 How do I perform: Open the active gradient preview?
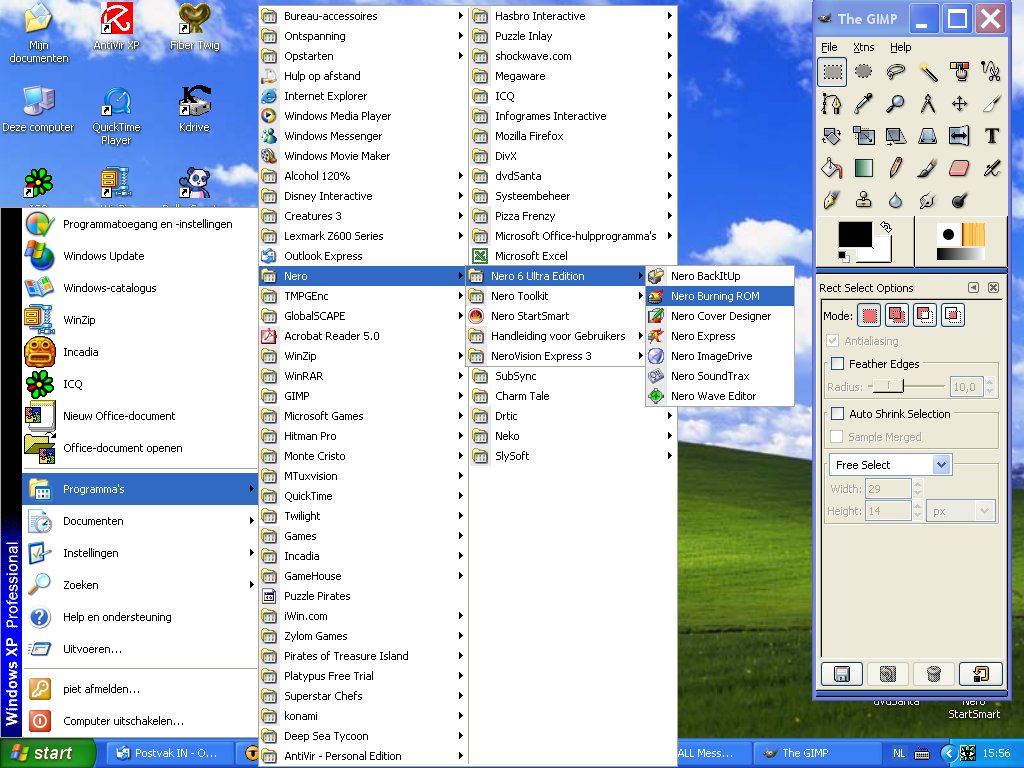960,254
